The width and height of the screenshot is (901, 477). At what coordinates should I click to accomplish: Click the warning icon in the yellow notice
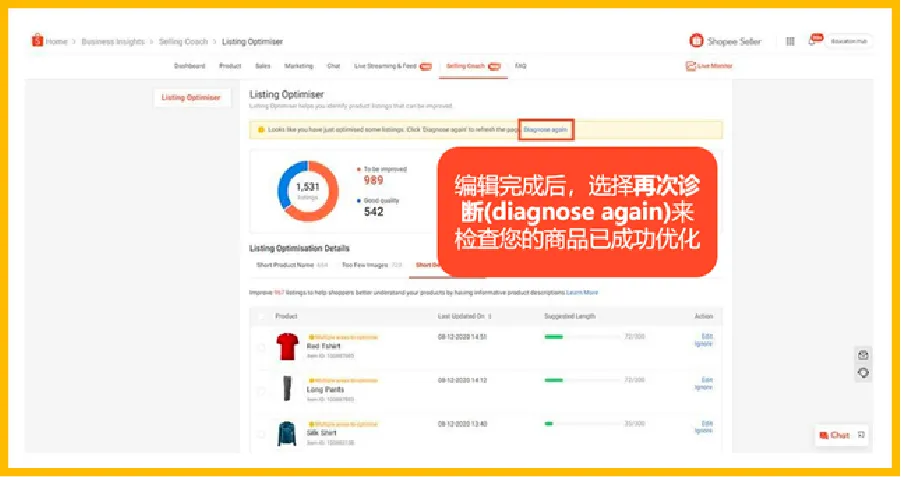pyautogui.click(x=261, y=130)
